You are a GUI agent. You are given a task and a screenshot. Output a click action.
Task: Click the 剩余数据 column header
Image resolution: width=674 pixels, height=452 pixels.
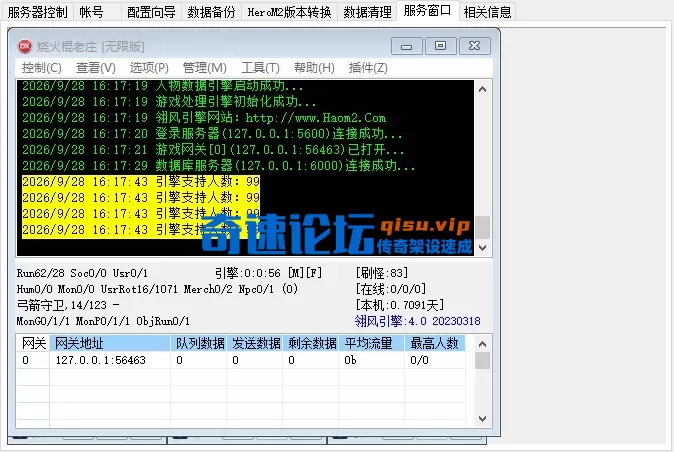tap(311, 343)
